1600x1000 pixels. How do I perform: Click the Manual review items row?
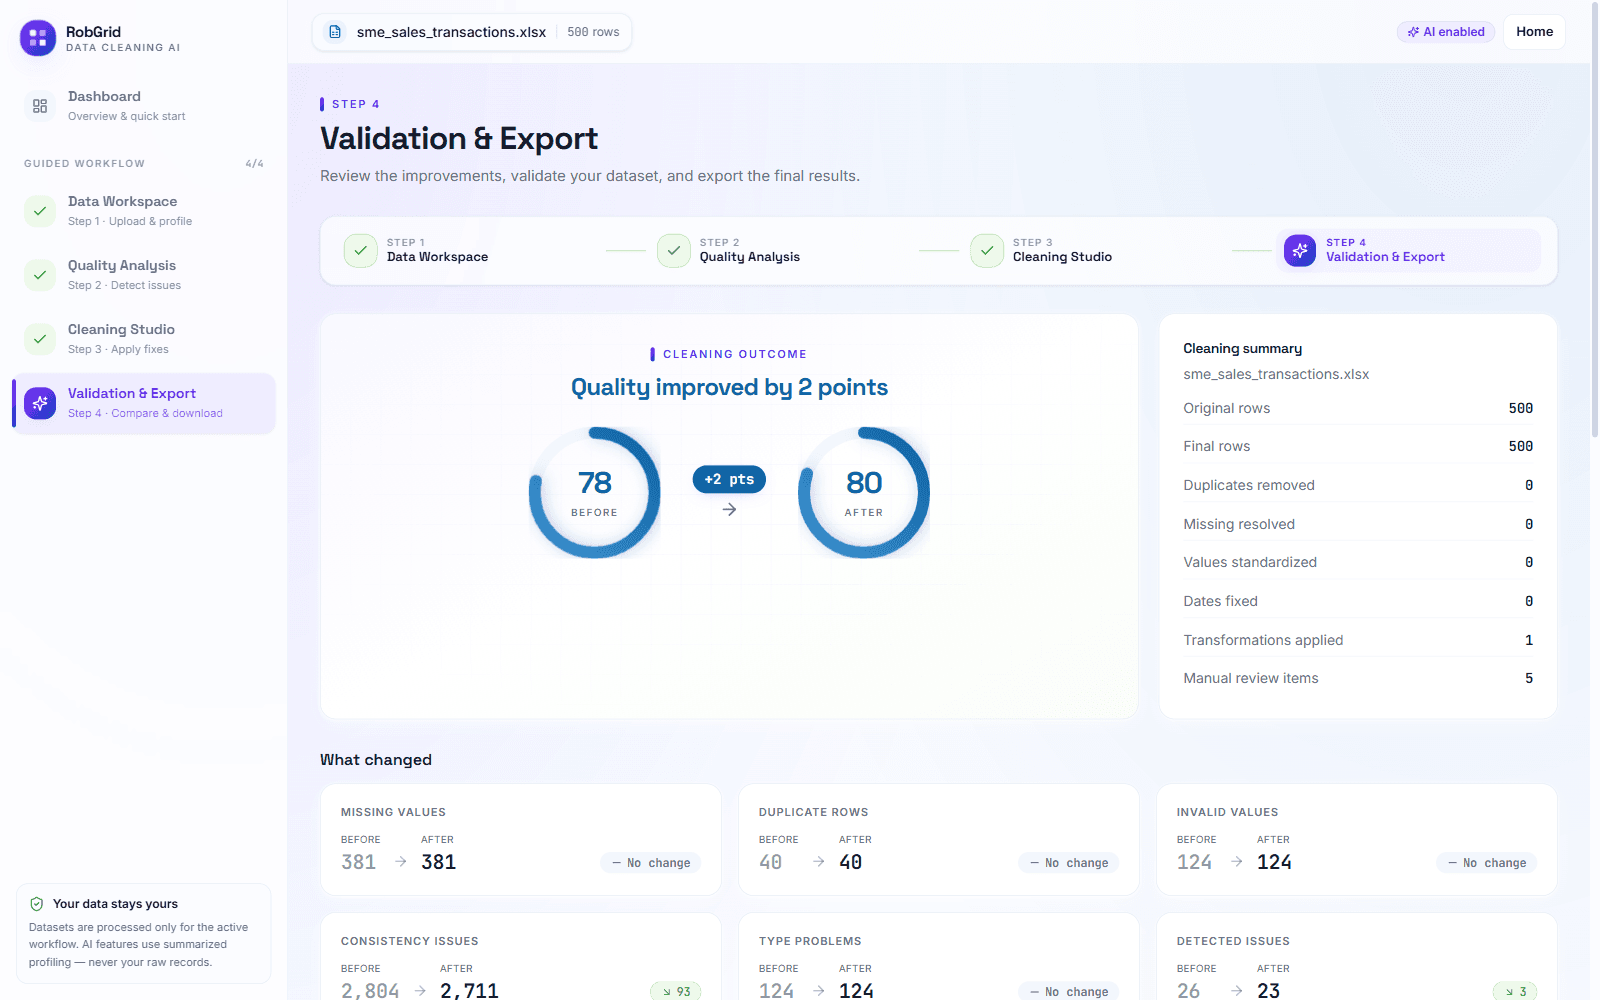click(x=1358, y=678)
